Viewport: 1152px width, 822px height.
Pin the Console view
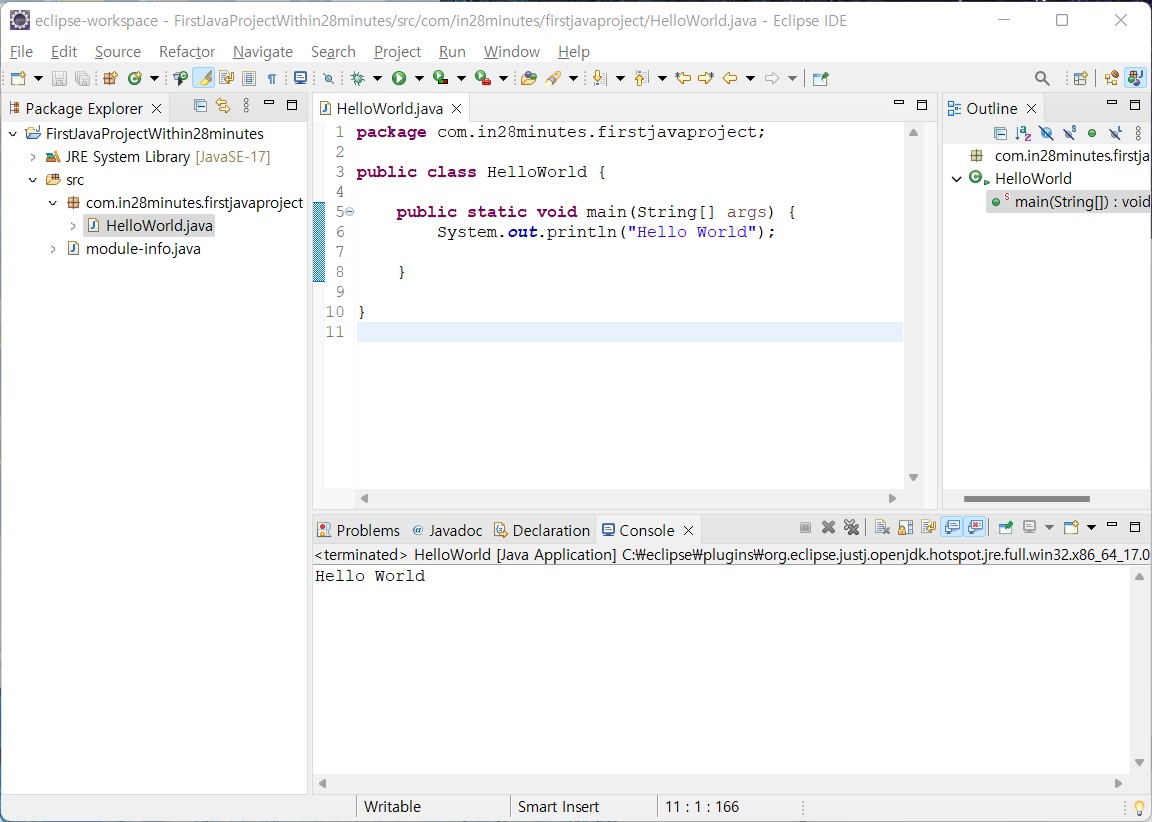point(1006,528)
